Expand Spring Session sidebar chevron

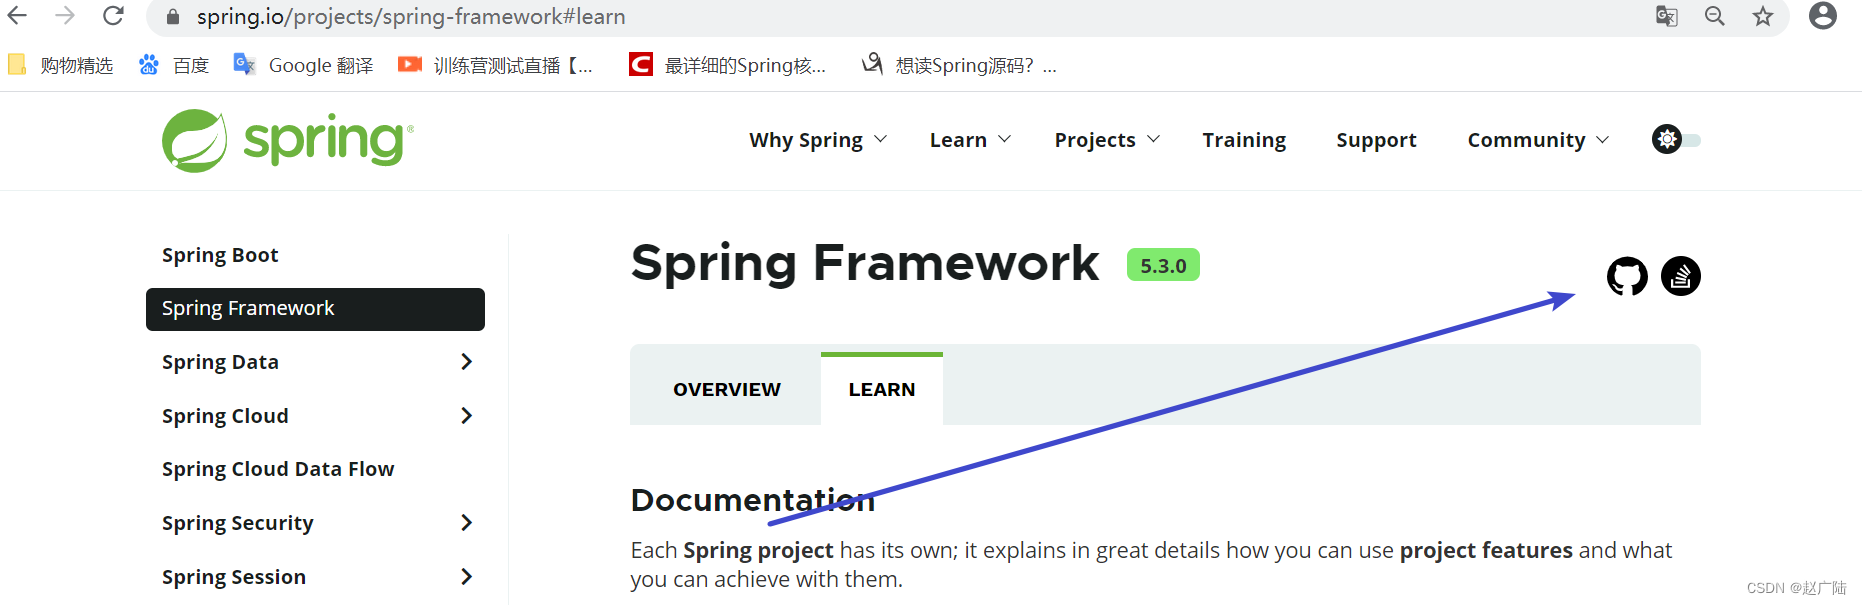tap(466, 577)
